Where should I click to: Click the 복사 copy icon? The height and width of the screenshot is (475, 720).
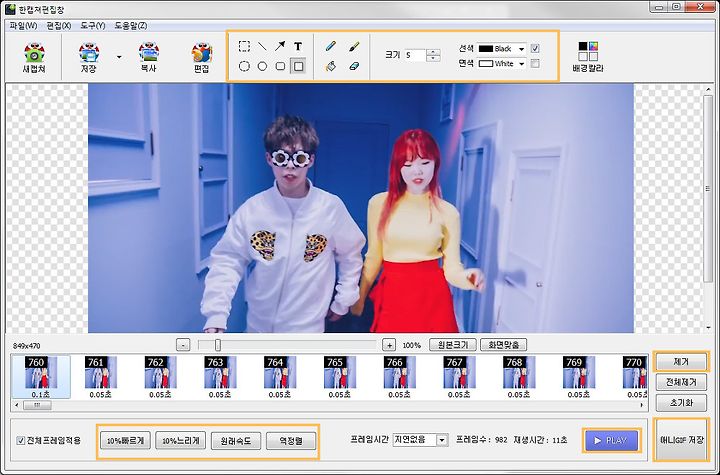coord(148,57)
